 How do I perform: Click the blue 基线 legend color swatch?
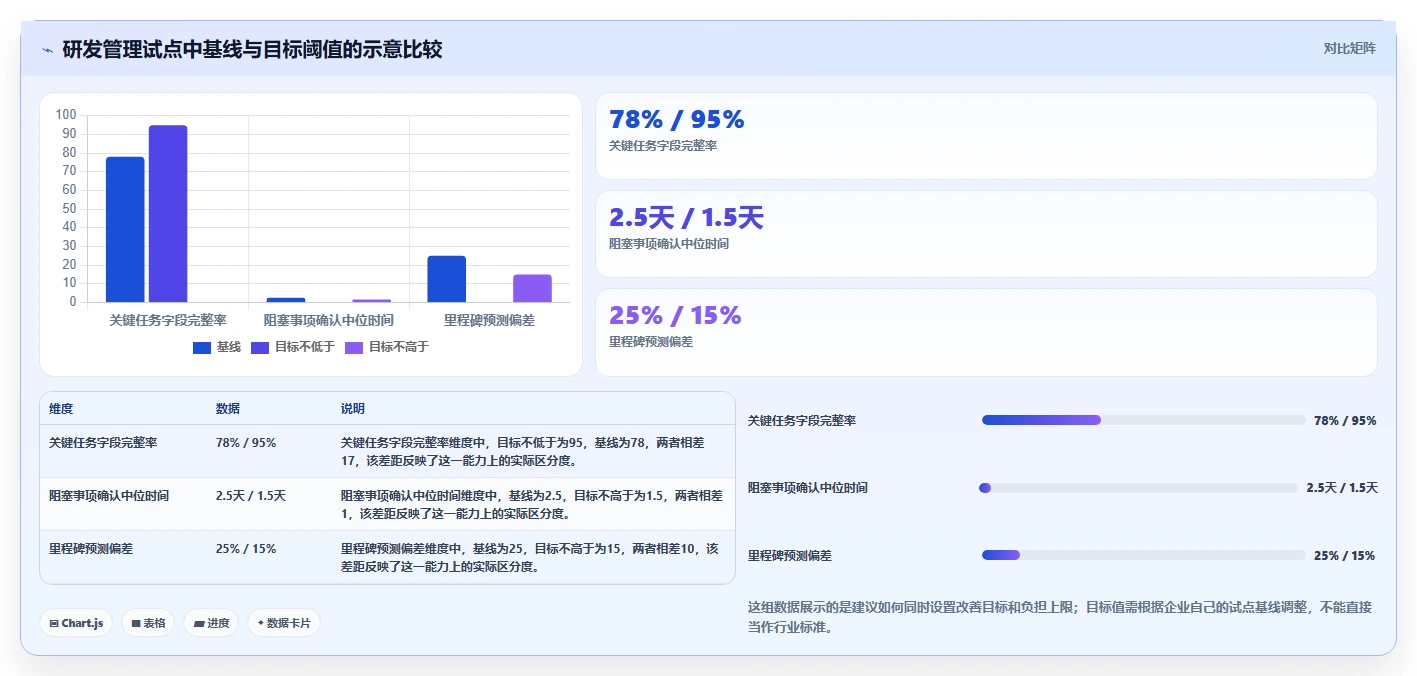click(x=202, y=347)
